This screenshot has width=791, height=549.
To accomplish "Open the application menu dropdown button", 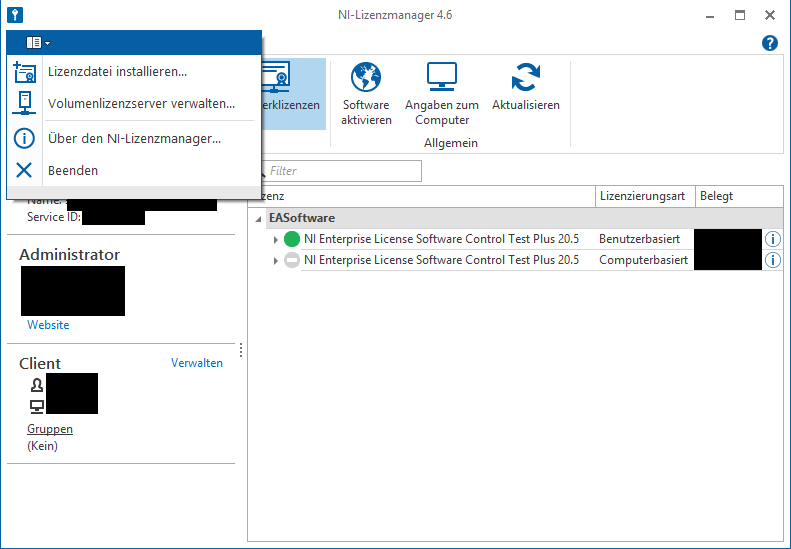I will tap(38, 43).
